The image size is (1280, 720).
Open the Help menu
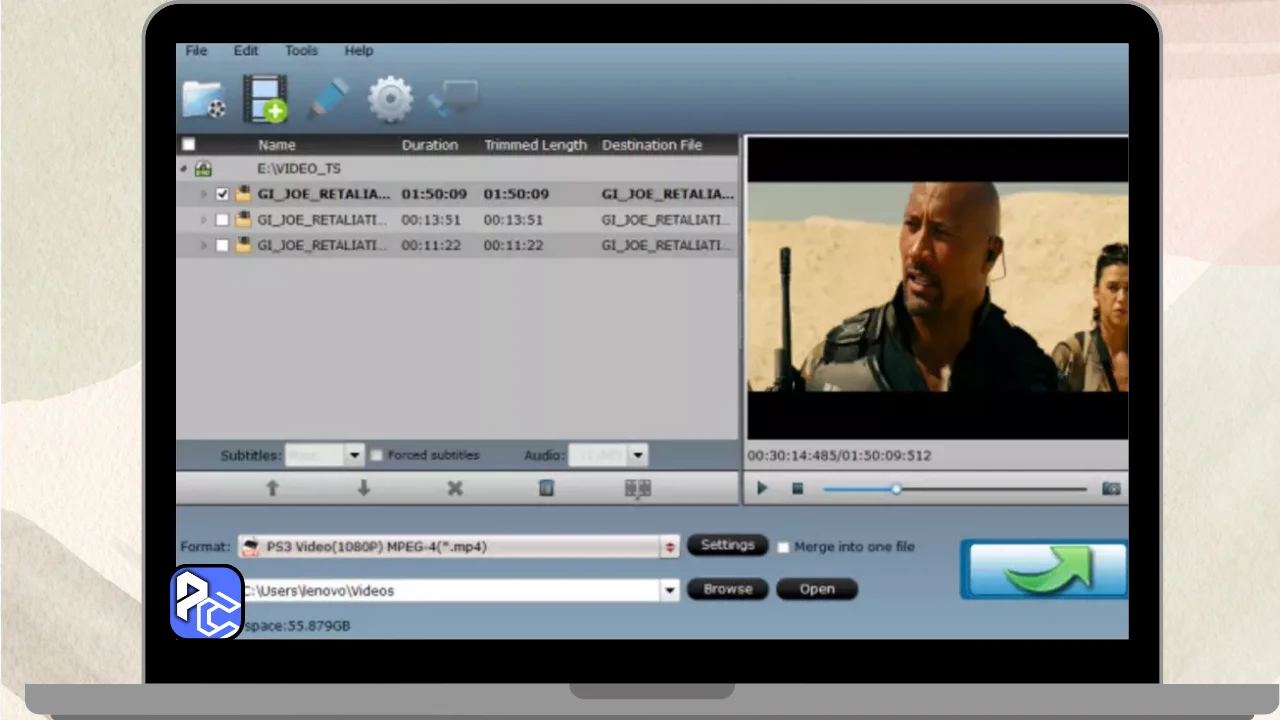[x=359, y=51]
